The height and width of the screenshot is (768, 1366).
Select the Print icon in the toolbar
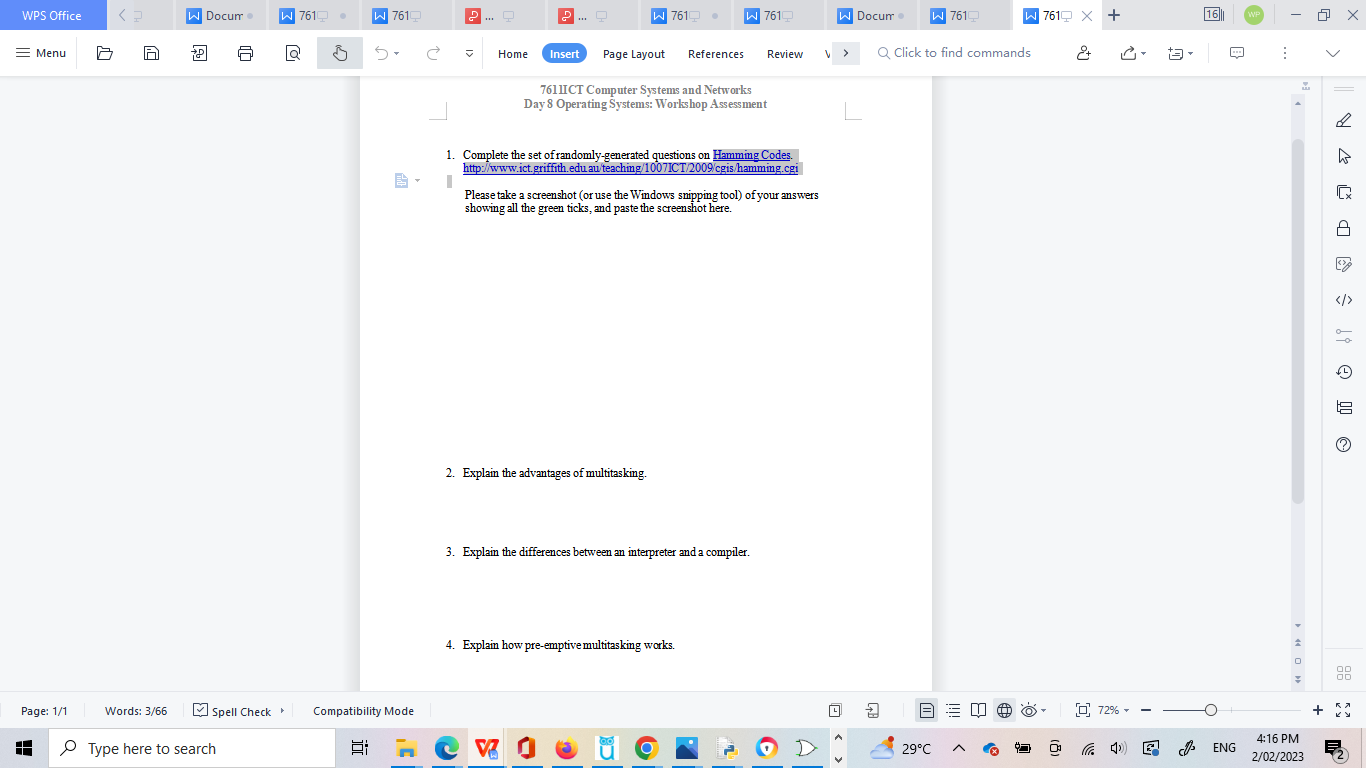tap(245, 52)
